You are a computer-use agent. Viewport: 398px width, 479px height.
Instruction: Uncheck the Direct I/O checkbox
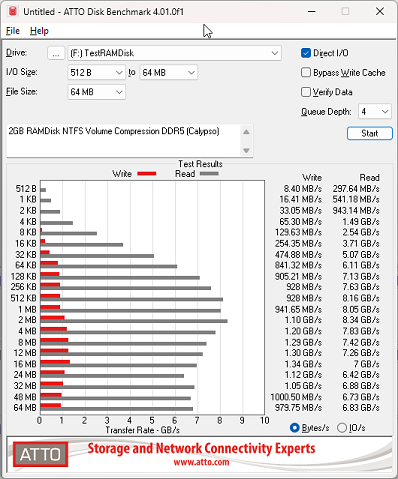pos(306,53)
